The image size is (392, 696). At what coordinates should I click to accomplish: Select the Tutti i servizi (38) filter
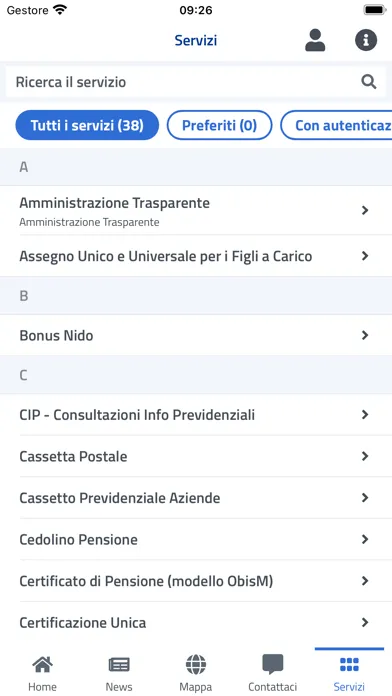87,125
